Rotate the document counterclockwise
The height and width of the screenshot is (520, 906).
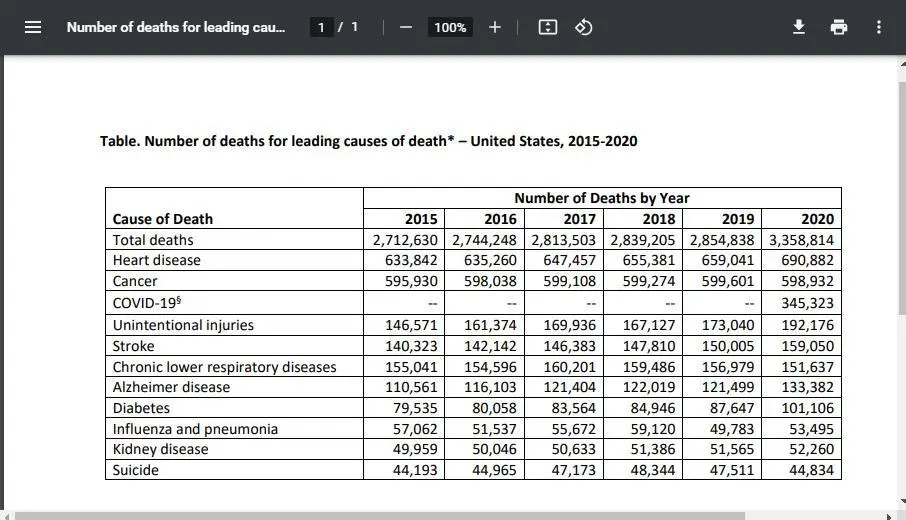pyautogui.click(x=584, y=27)
